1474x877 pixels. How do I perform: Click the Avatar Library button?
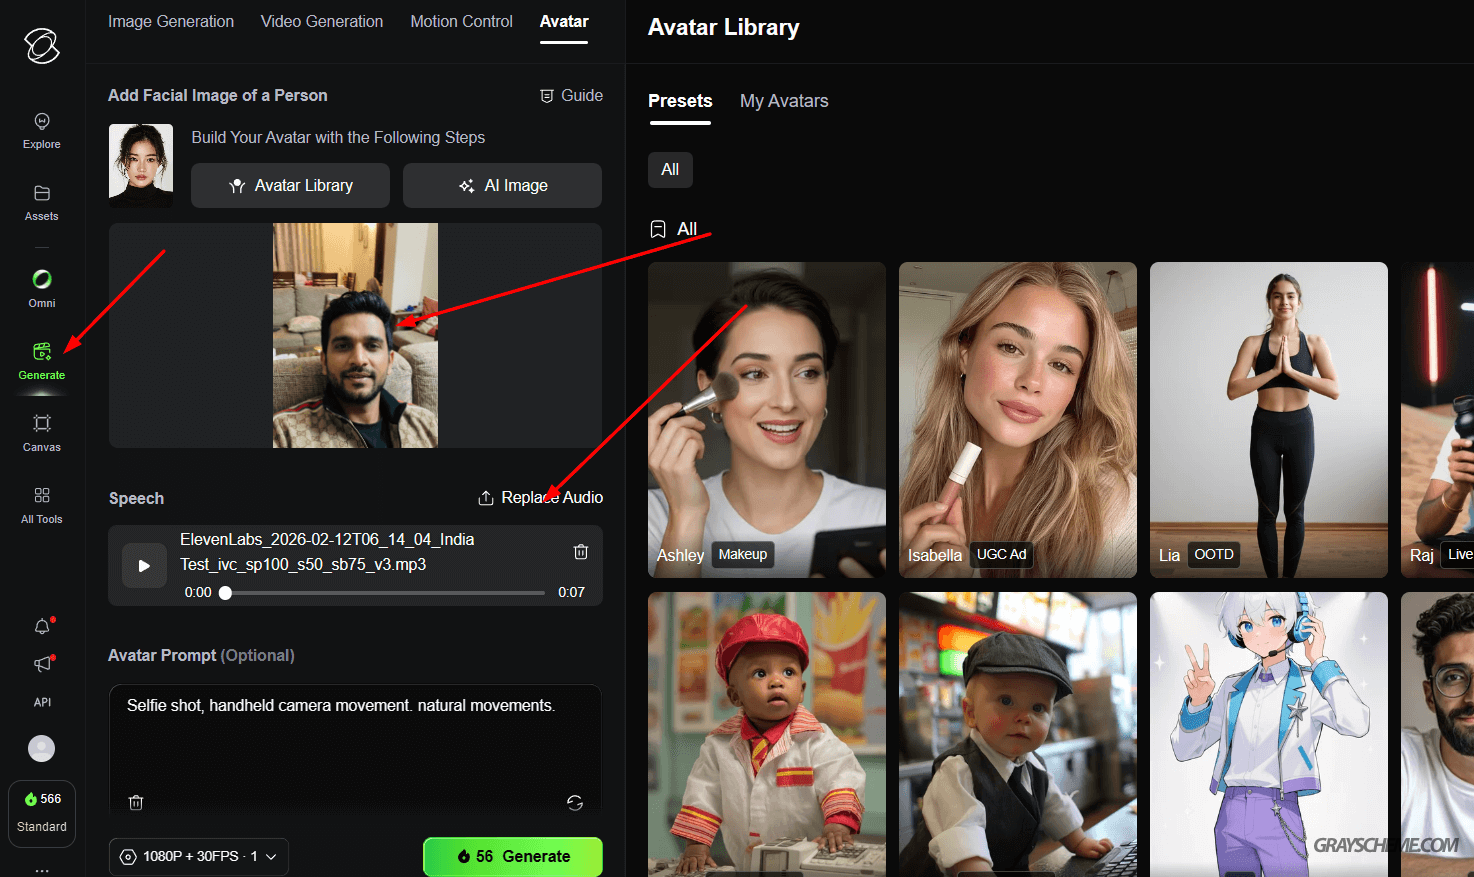pyautogui.click(x=290, y=186)
